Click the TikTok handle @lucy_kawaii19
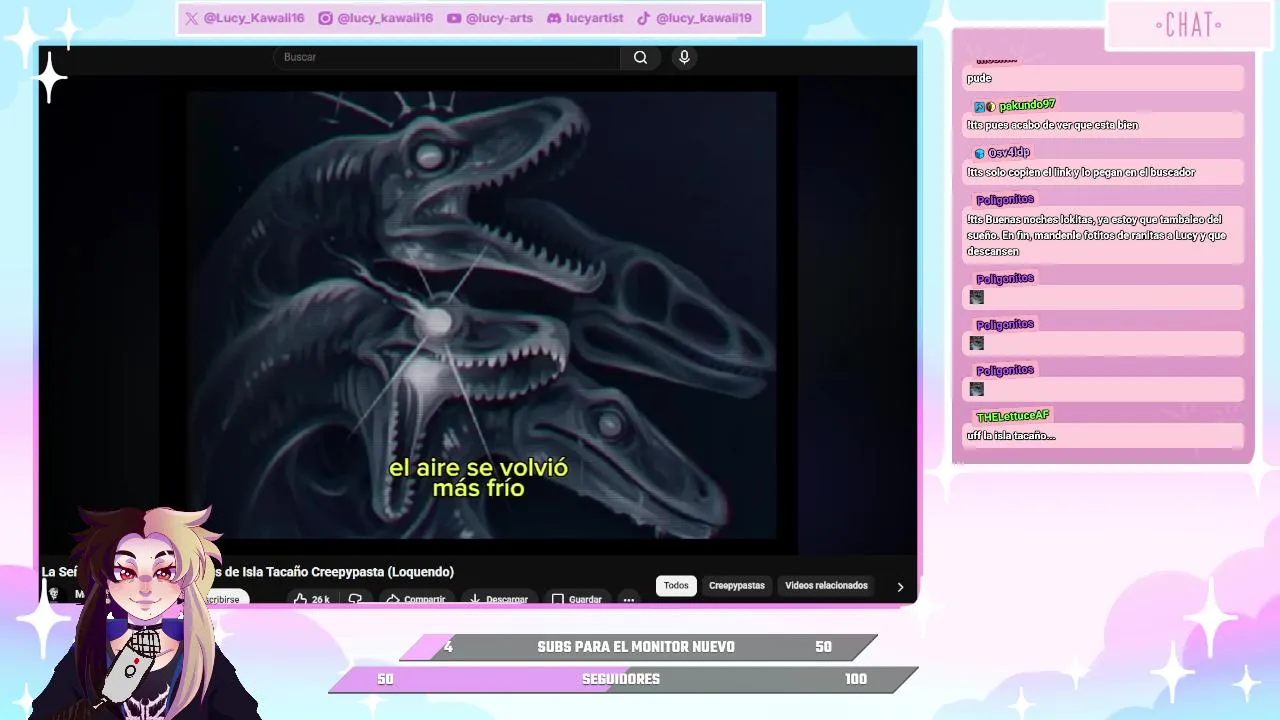Screen dimensions: 1280x720 [x=704, y=18]
